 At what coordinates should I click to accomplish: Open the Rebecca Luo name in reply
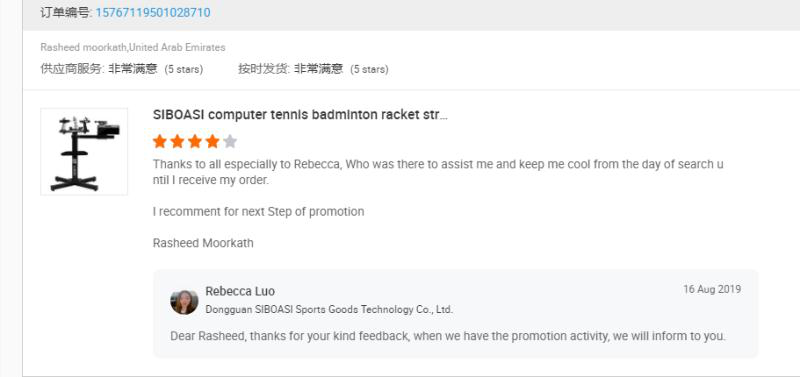point(240,291)
